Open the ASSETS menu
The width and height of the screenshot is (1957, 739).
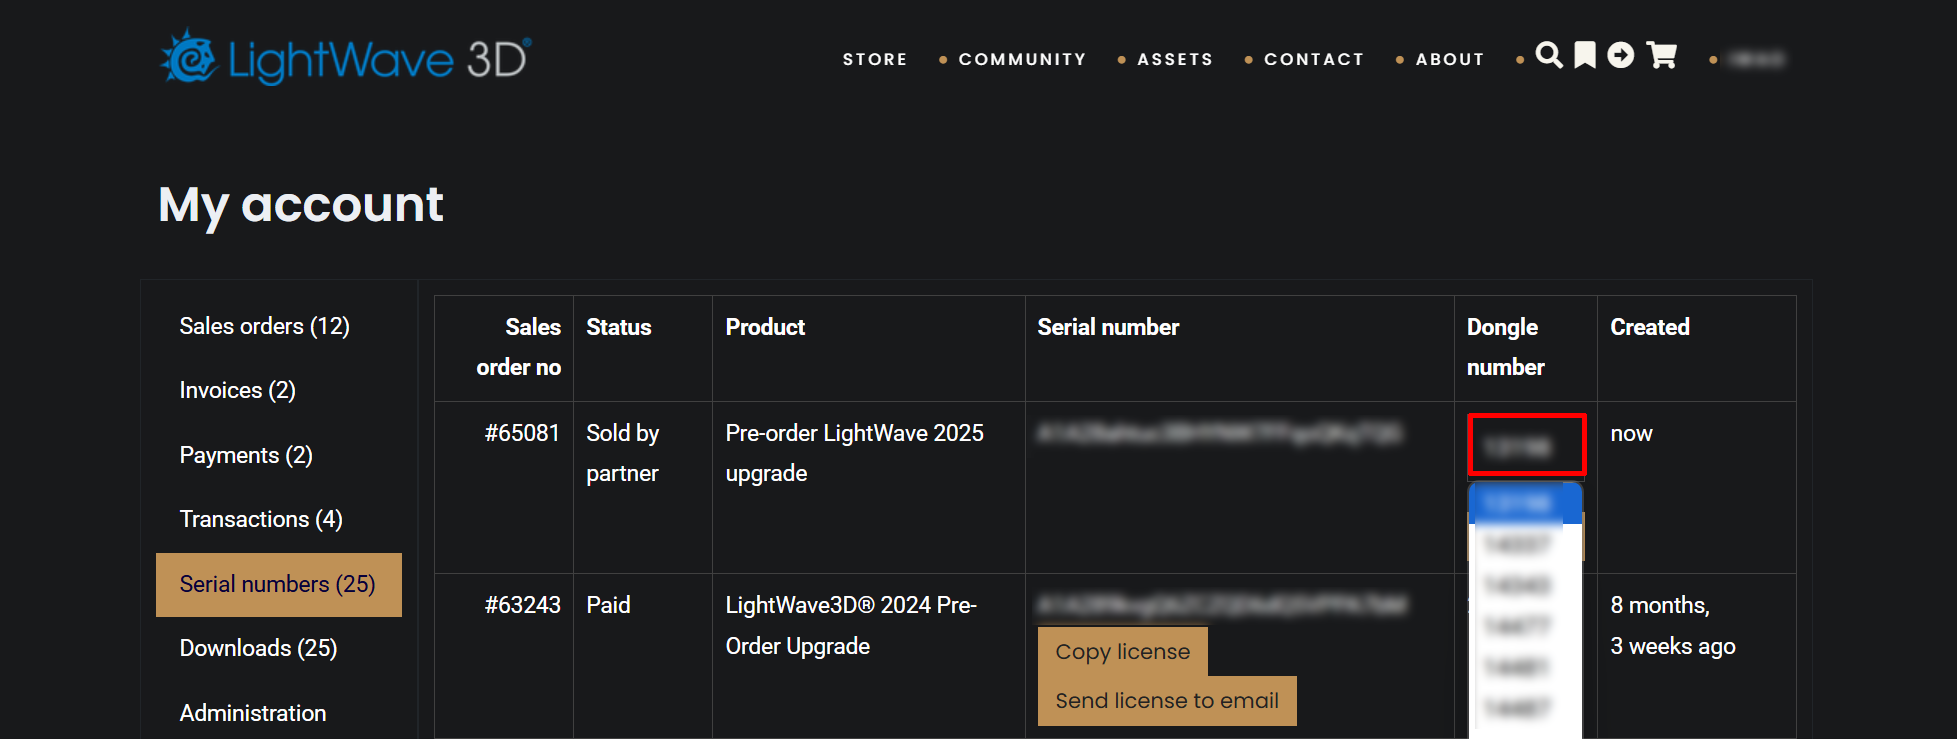click(1175, 59)
